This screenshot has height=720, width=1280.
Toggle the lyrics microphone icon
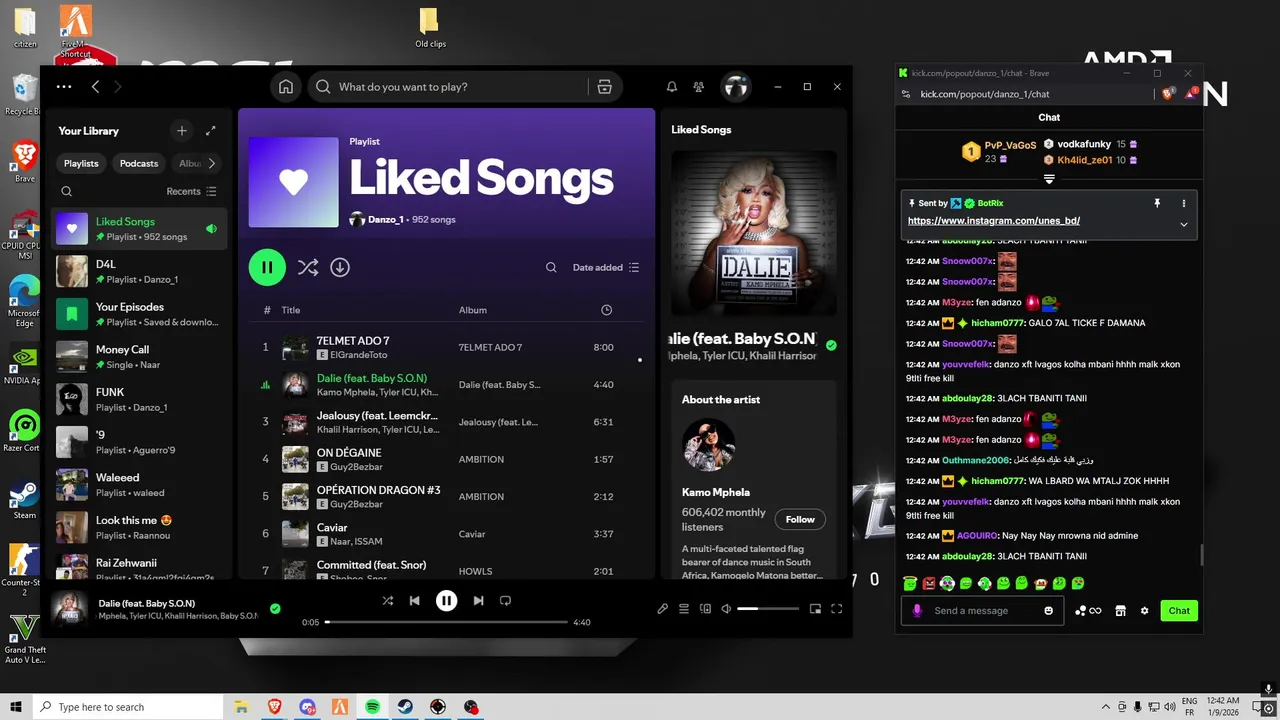pos(662,608)
